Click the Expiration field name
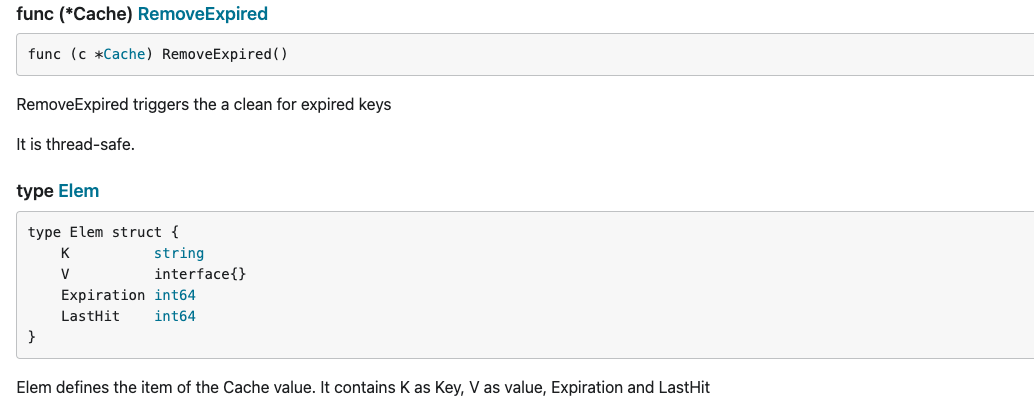The height and width of the screenshot is (413, 1034). [103, 295]
